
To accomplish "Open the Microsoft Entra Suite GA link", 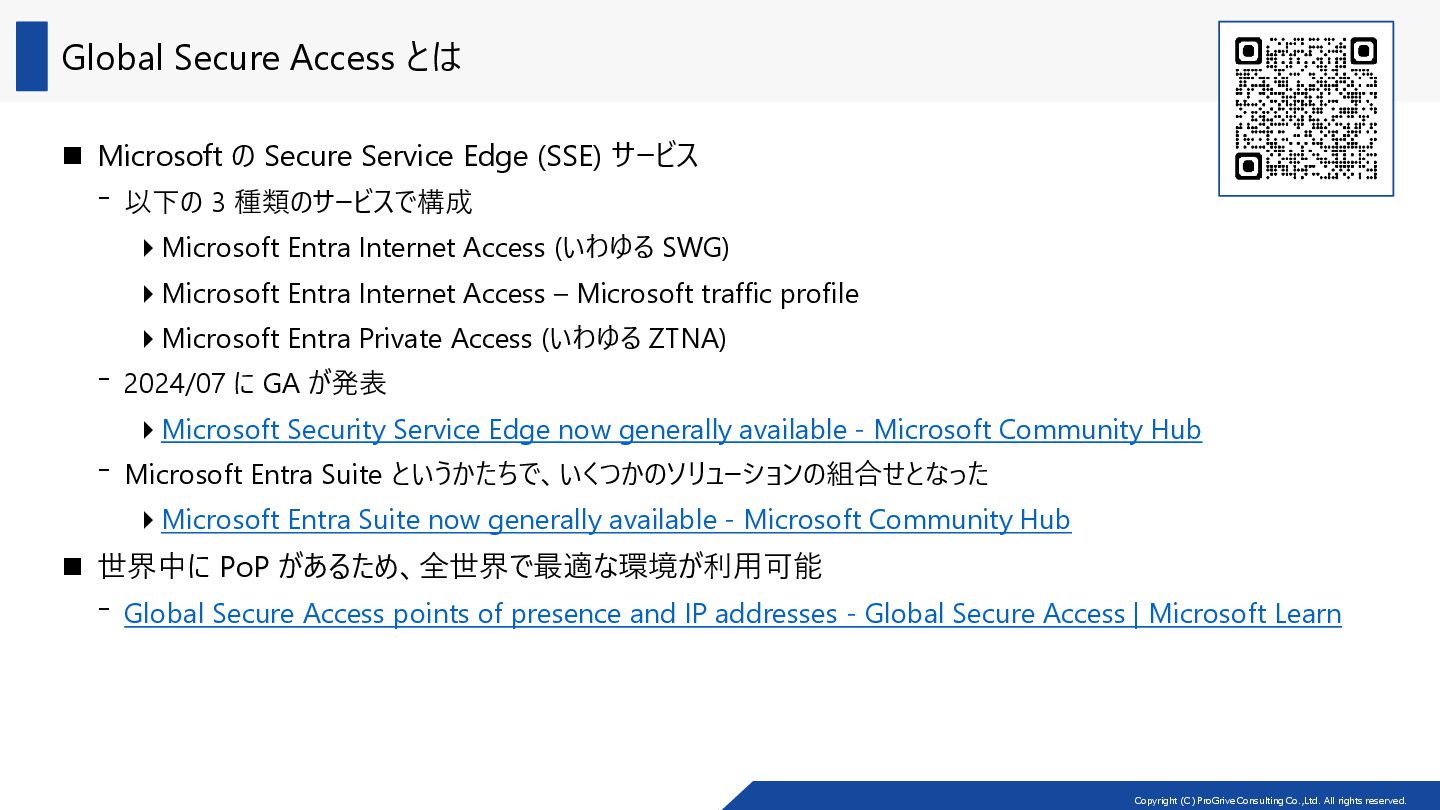I will 615,520.
